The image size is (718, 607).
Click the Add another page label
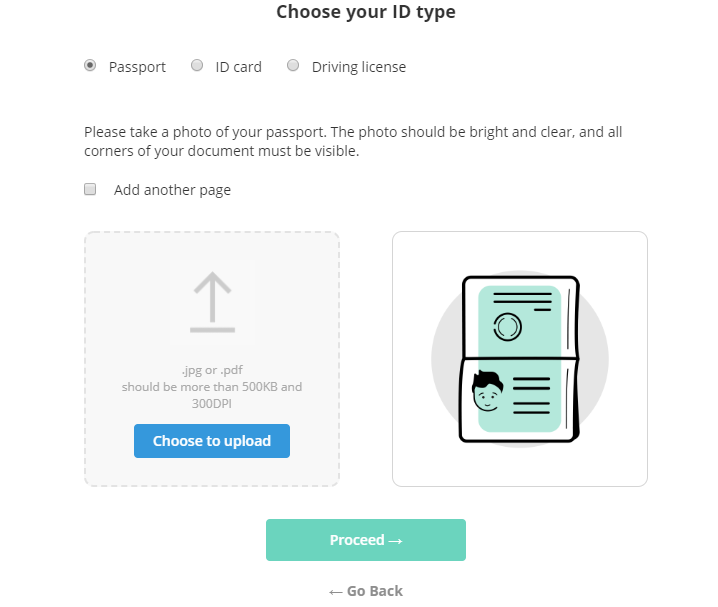pos(172,190)
